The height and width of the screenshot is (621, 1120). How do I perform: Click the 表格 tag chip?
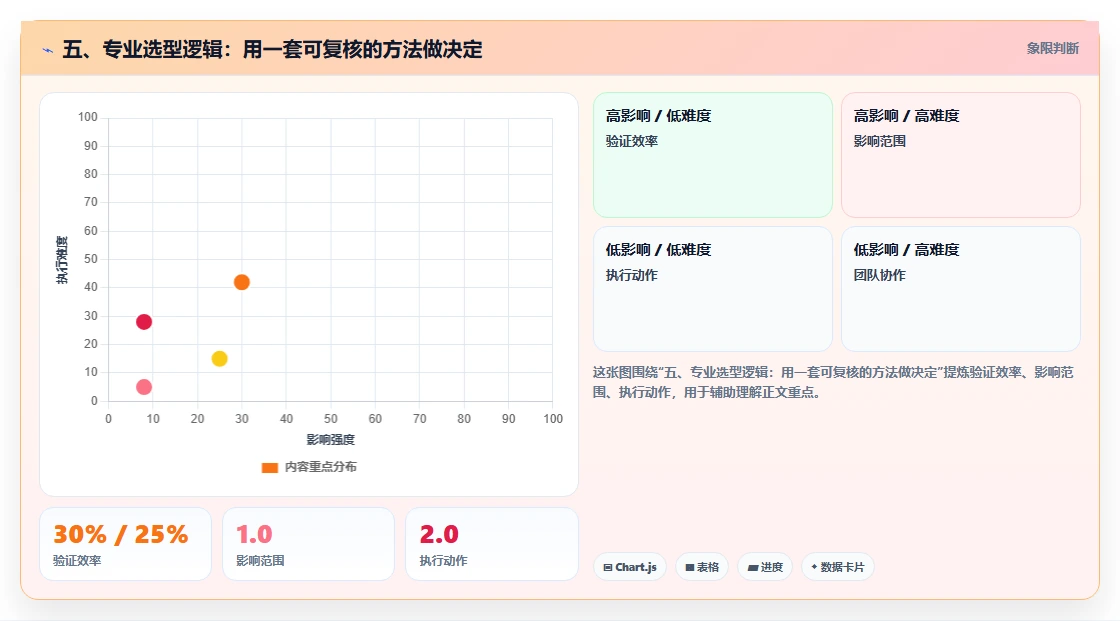(x=701, y=567)
